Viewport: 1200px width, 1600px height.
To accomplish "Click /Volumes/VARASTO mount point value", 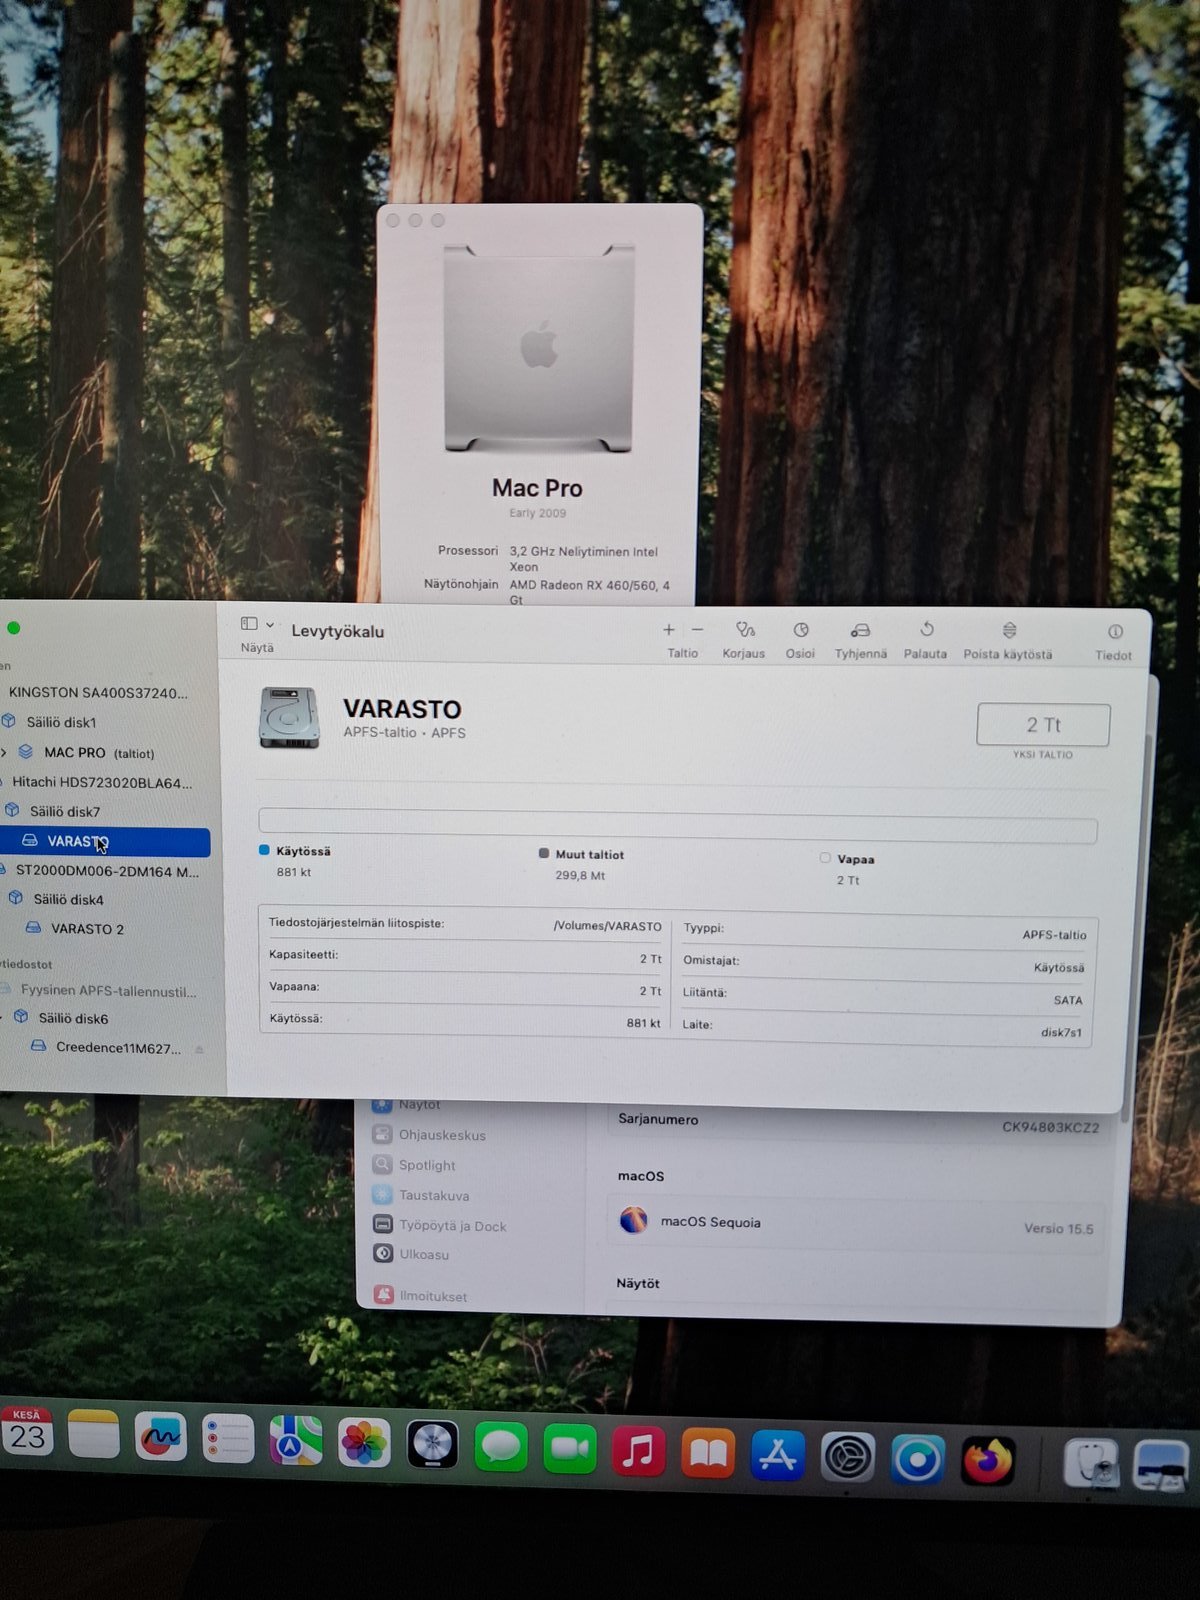I will coord(607,926).
